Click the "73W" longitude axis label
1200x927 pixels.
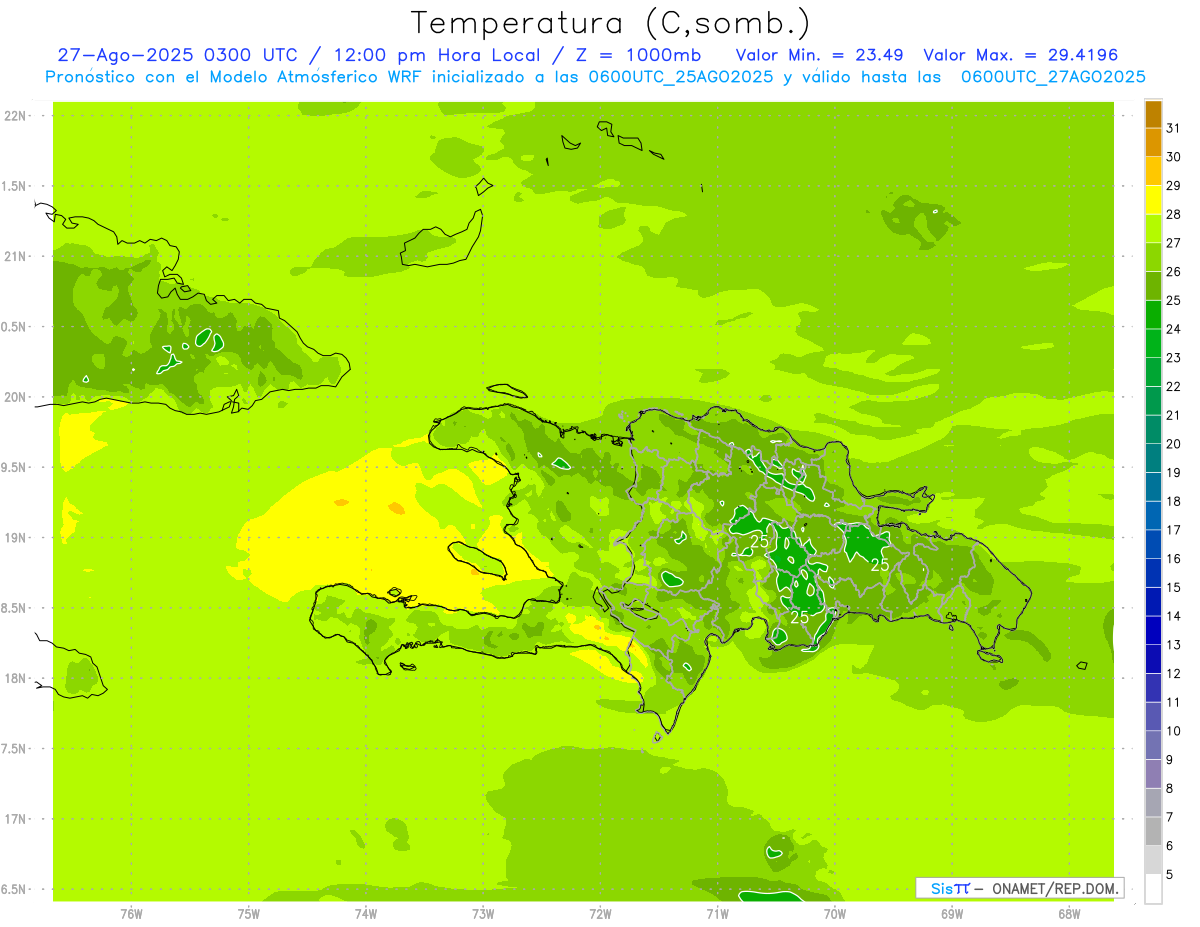click(x=483, y=913)
